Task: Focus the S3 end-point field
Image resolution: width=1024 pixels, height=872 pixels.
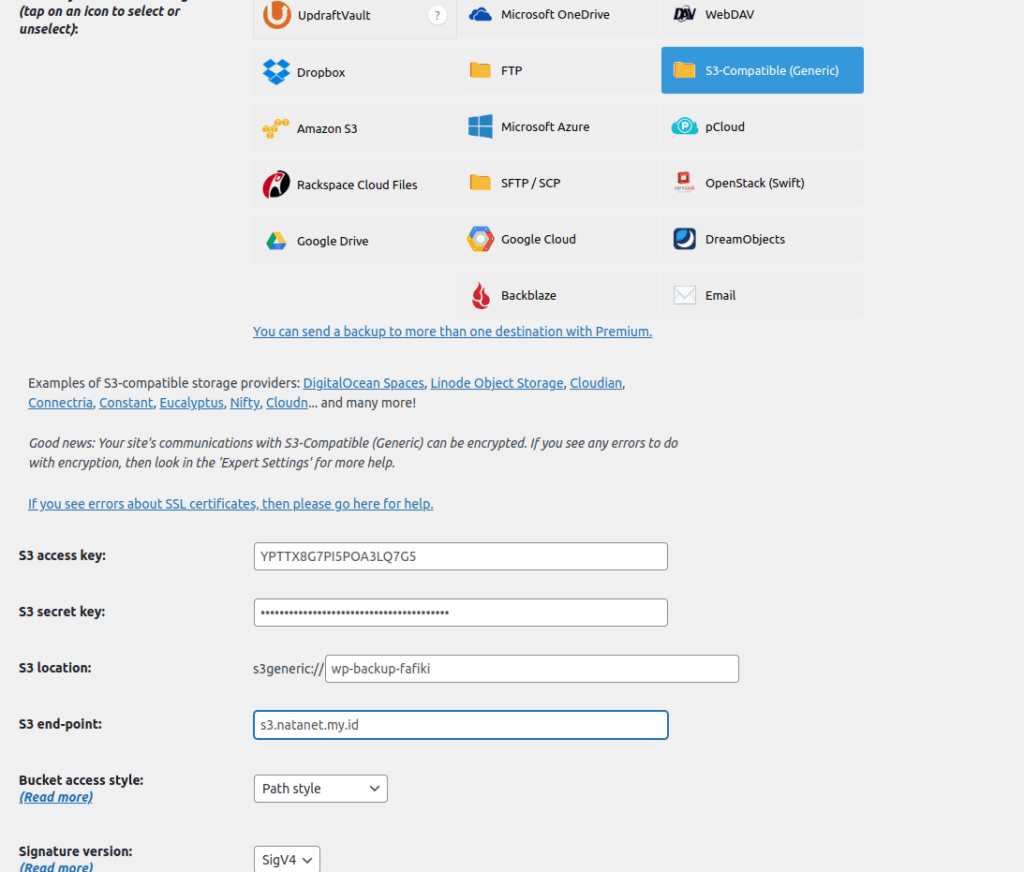Action: (x=461, y=725)
